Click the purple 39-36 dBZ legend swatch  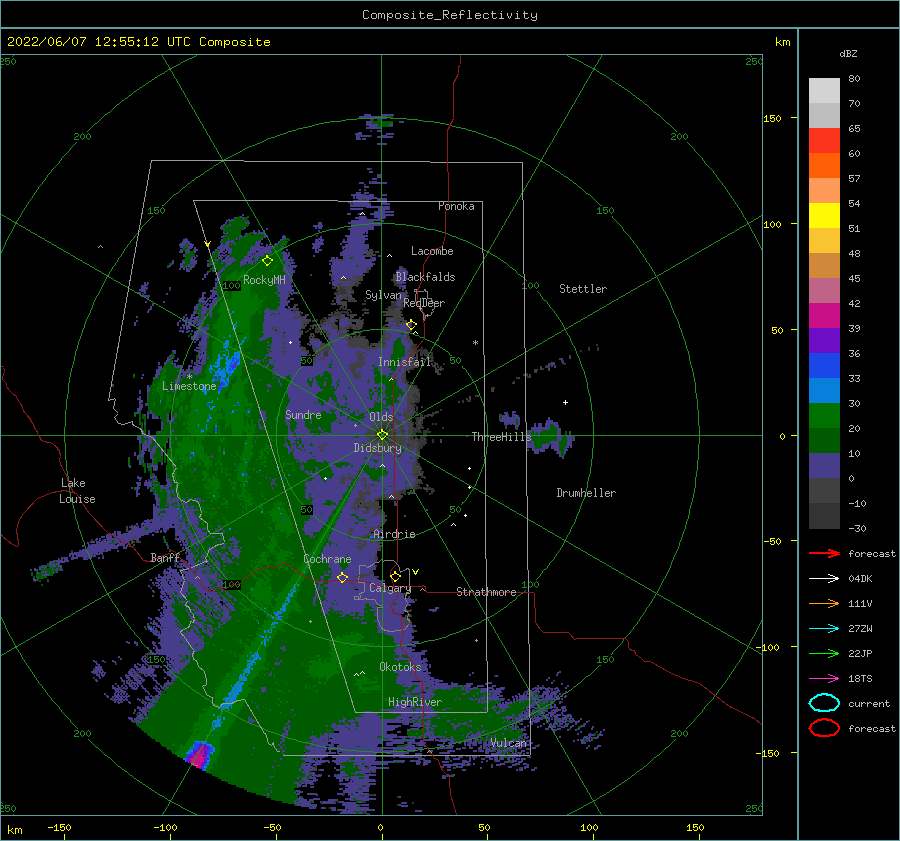824,340
